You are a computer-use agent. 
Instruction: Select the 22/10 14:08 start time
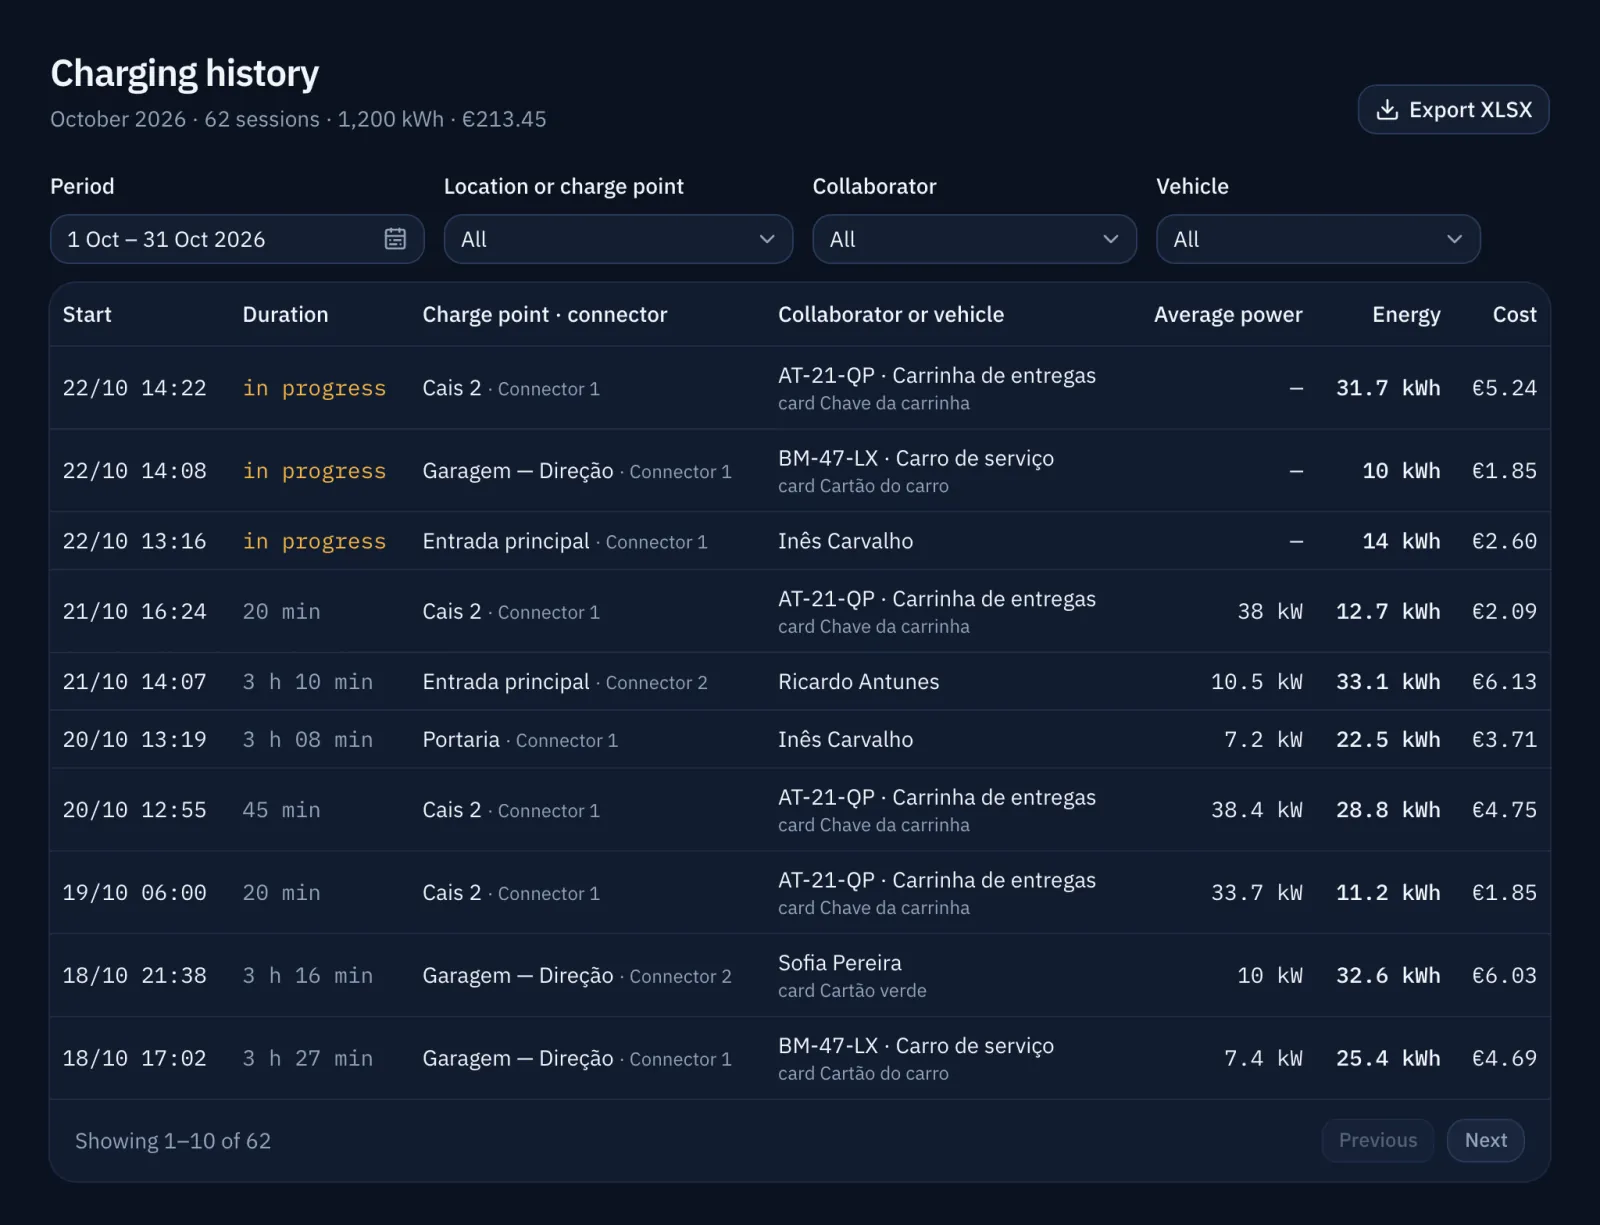134,471
